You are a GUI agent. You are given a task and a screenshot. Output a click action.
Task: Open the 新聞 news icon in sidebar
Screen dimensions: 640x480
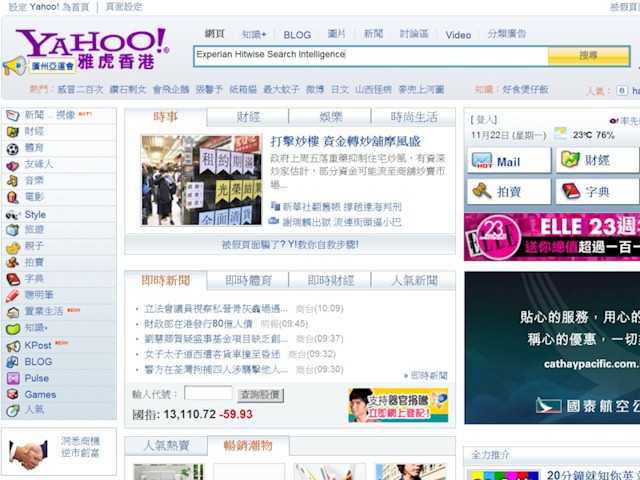pos(13,116)
